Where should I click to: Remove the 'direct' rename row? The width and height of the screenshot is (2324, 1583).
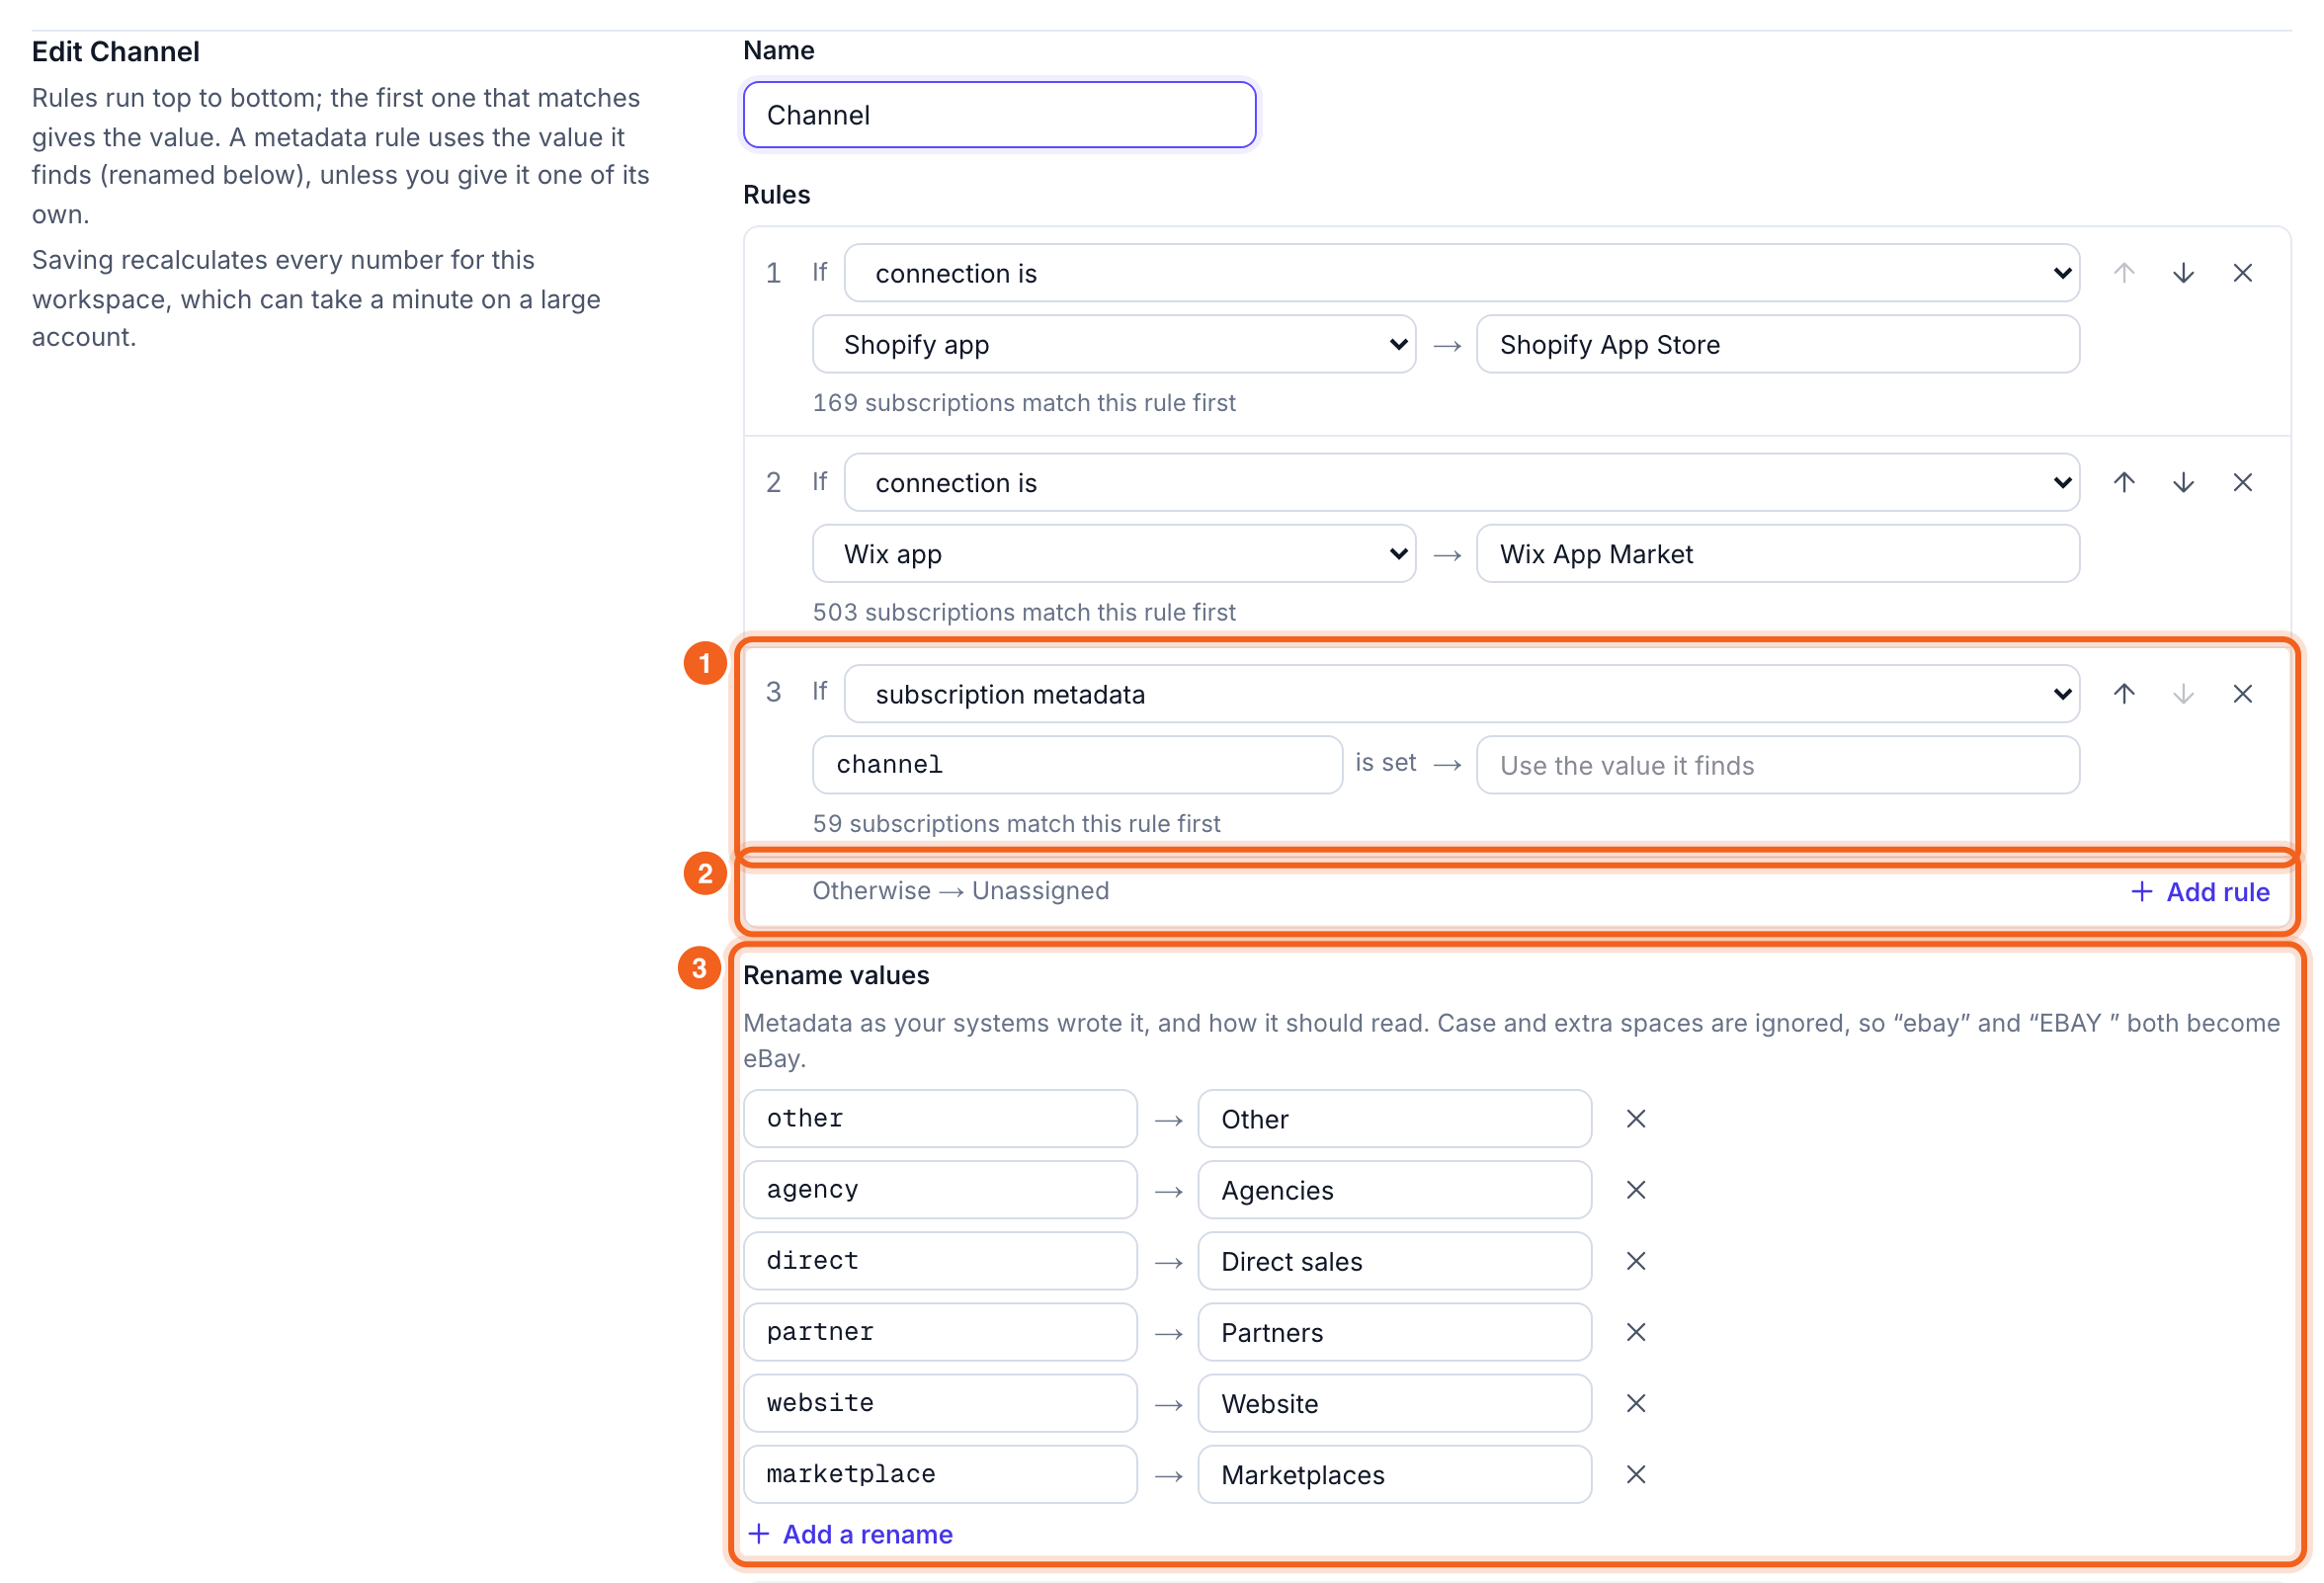[1636, 1261]
